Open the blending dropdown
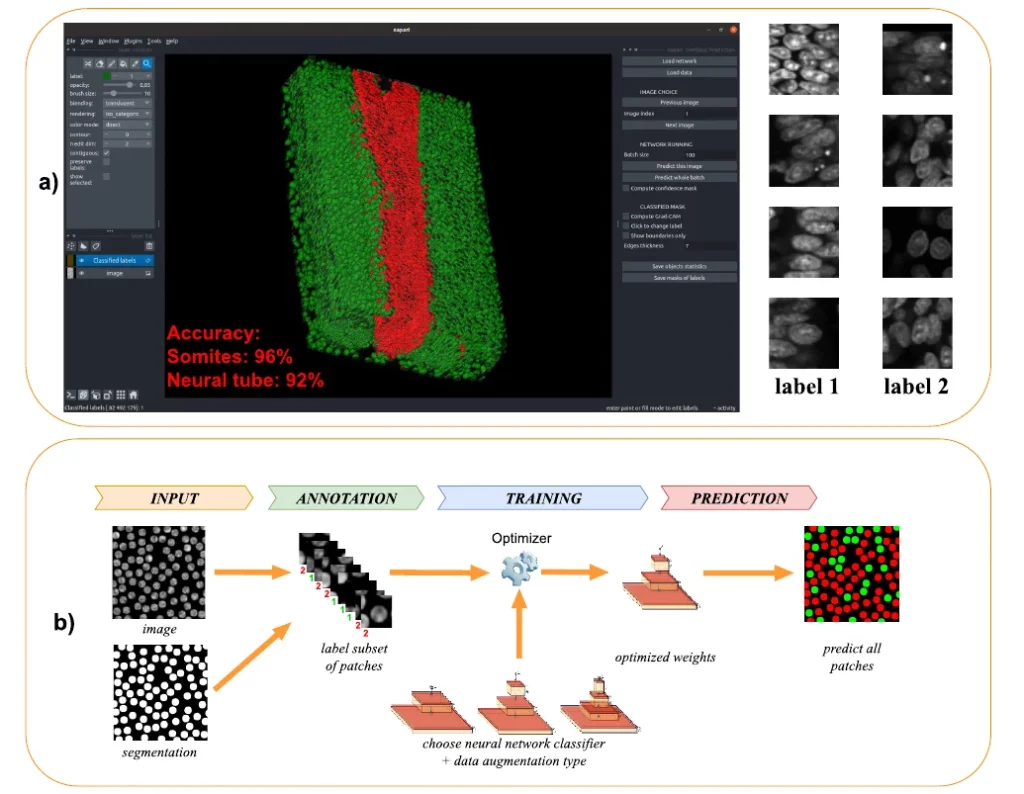 coord(127,103)
